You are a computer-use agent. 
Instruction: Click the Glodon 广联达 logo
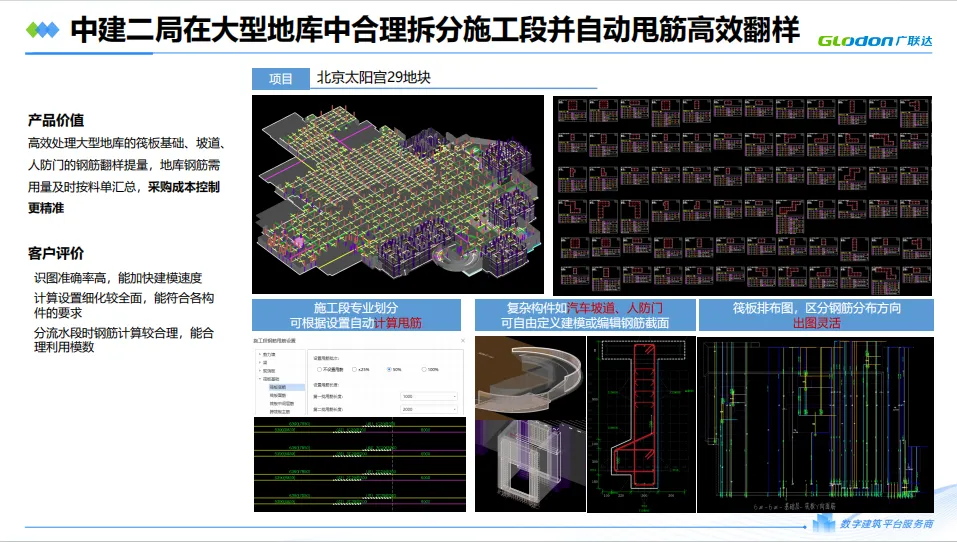[x=875, y=41]
